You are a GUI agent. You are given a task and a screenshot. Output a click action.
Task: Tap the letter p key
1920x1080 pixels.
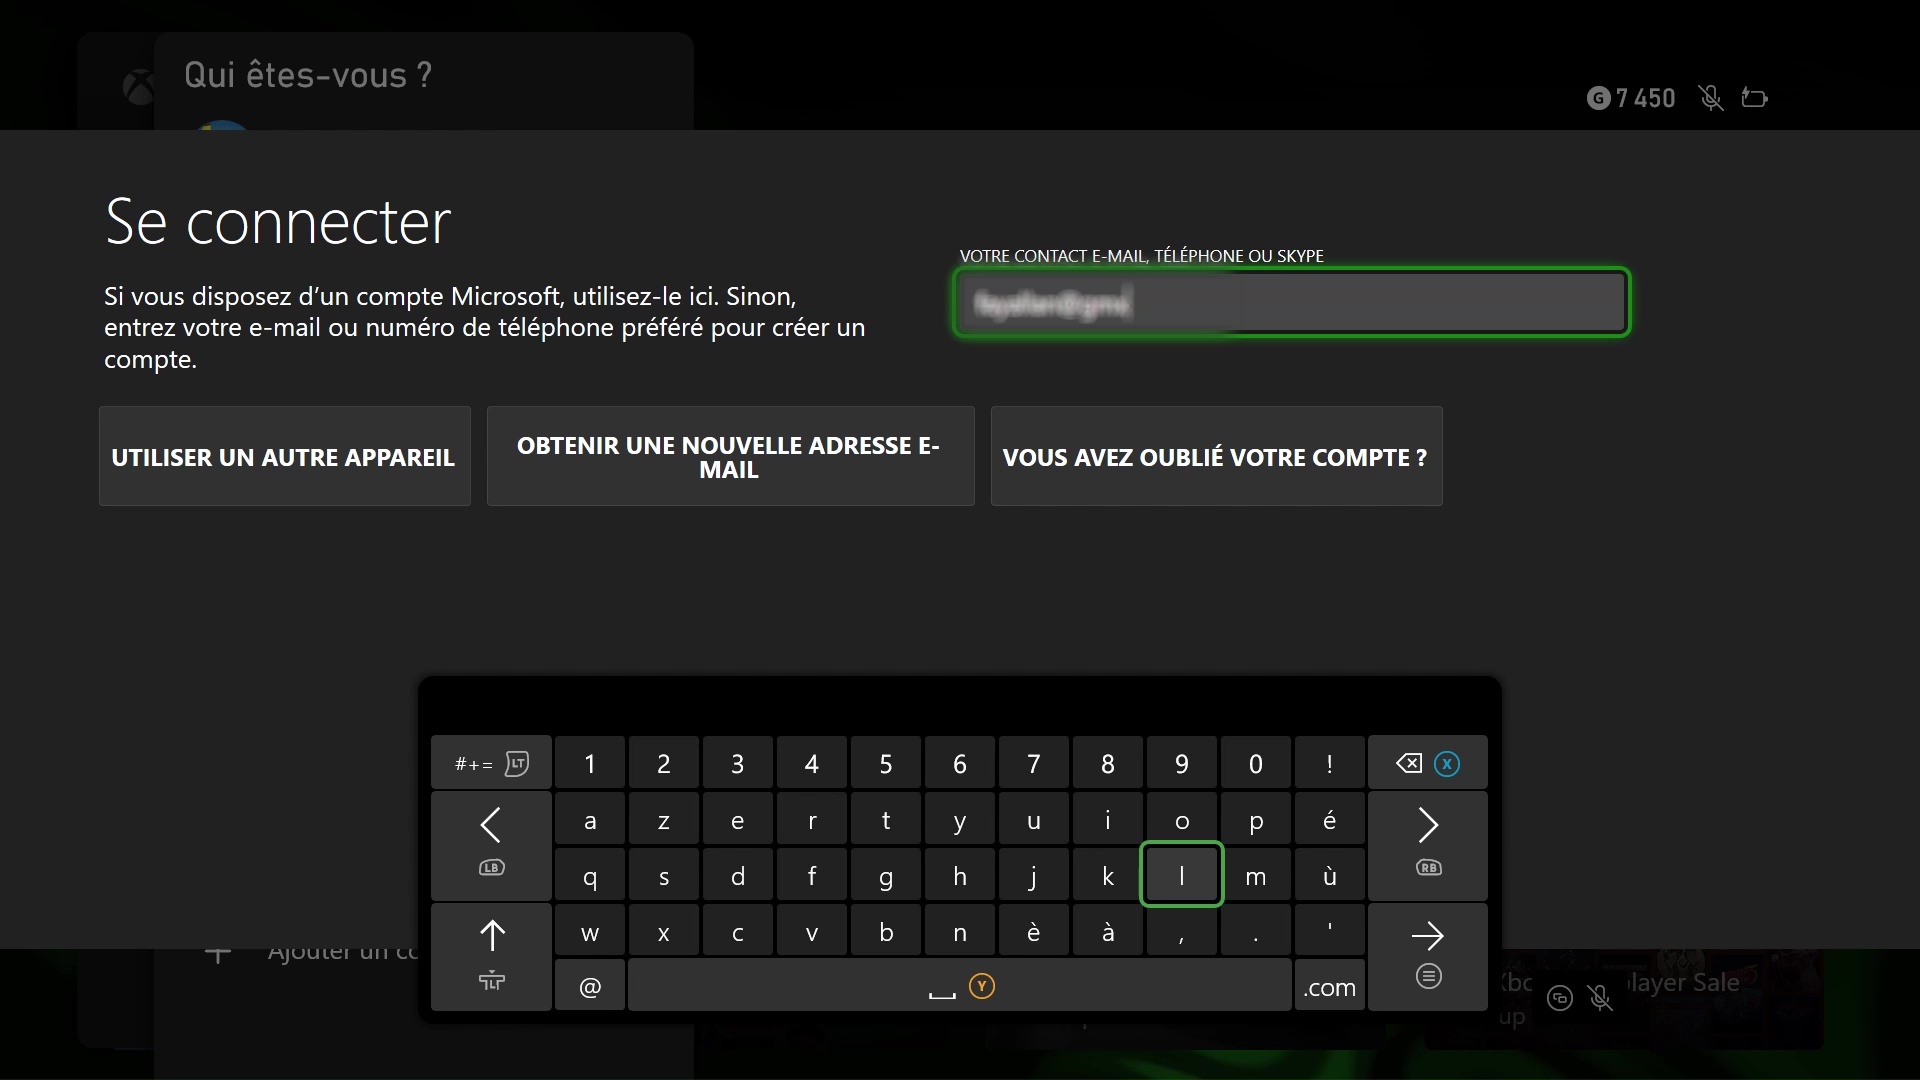click(1256, 820)
